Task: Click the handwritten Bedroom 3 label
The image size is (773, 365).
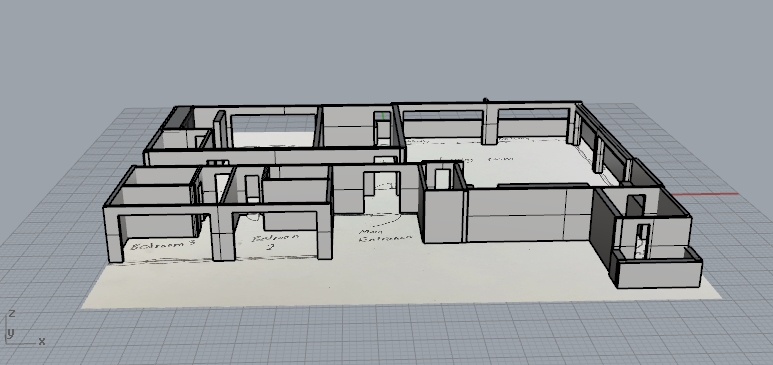Action: (x=163, y=245)
